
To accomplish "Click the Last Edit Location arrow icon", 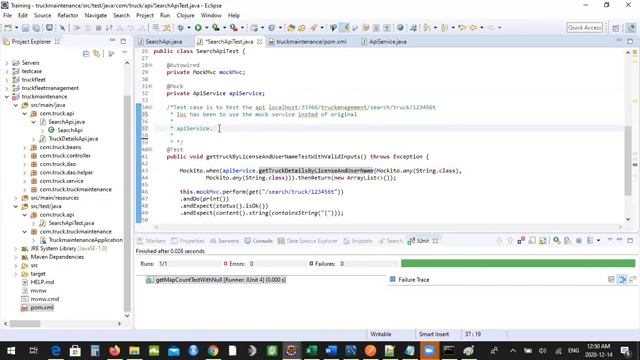I will coord(462,28).
